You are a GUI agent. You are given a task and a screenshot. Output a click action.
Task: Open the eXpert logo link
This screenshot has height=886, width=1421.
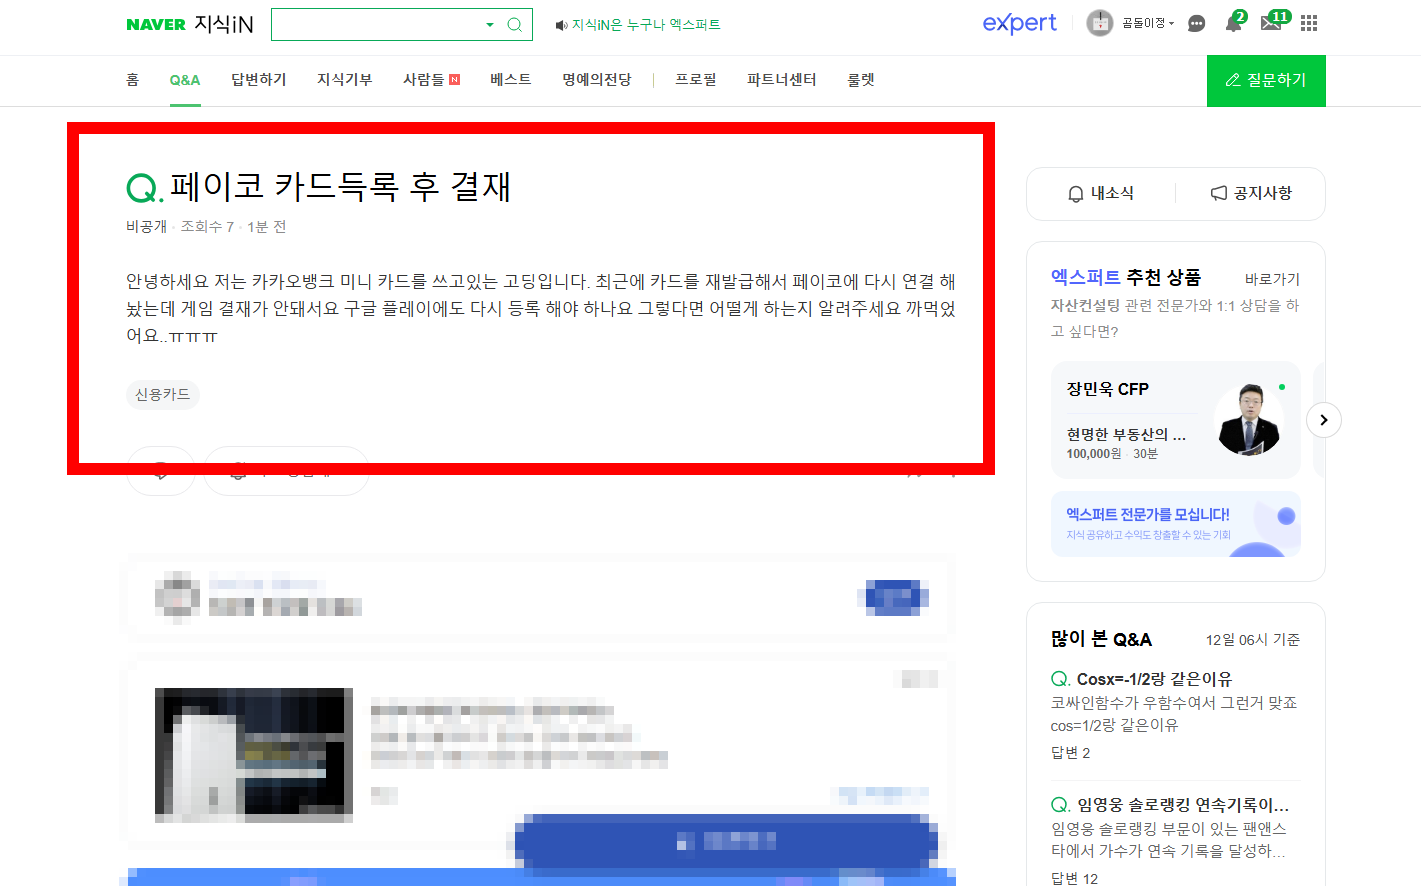click(1019, 23)
